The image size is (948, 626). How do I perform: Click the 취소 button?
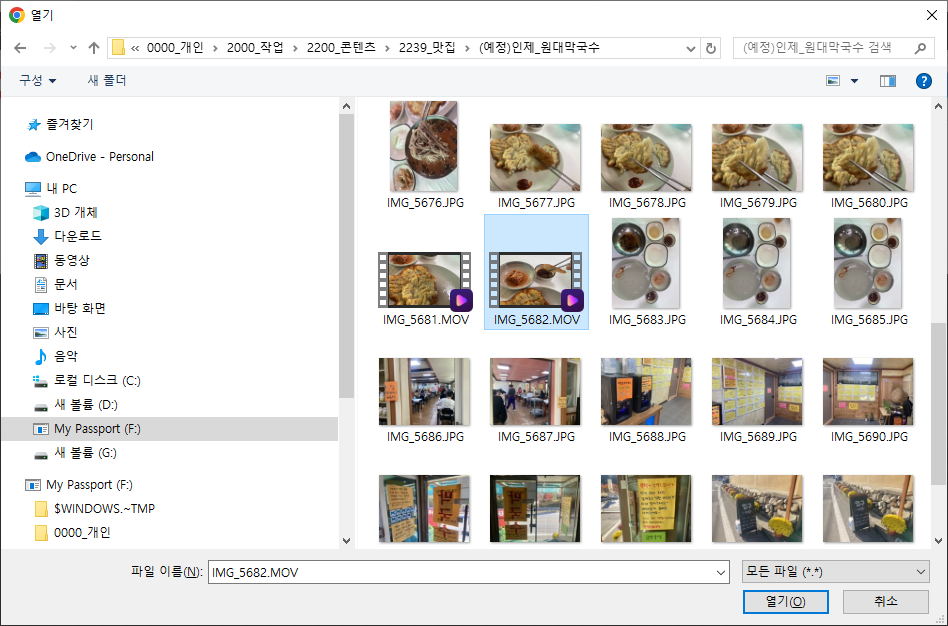click(x=885, y=602)
